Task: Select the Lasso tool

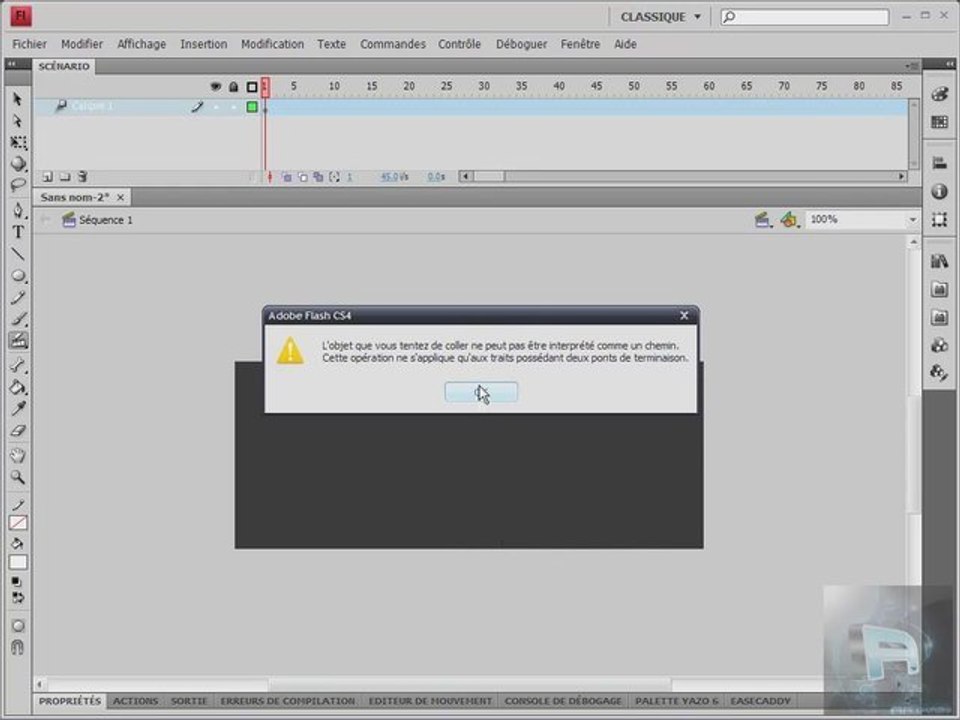Action: click(18, 185)
